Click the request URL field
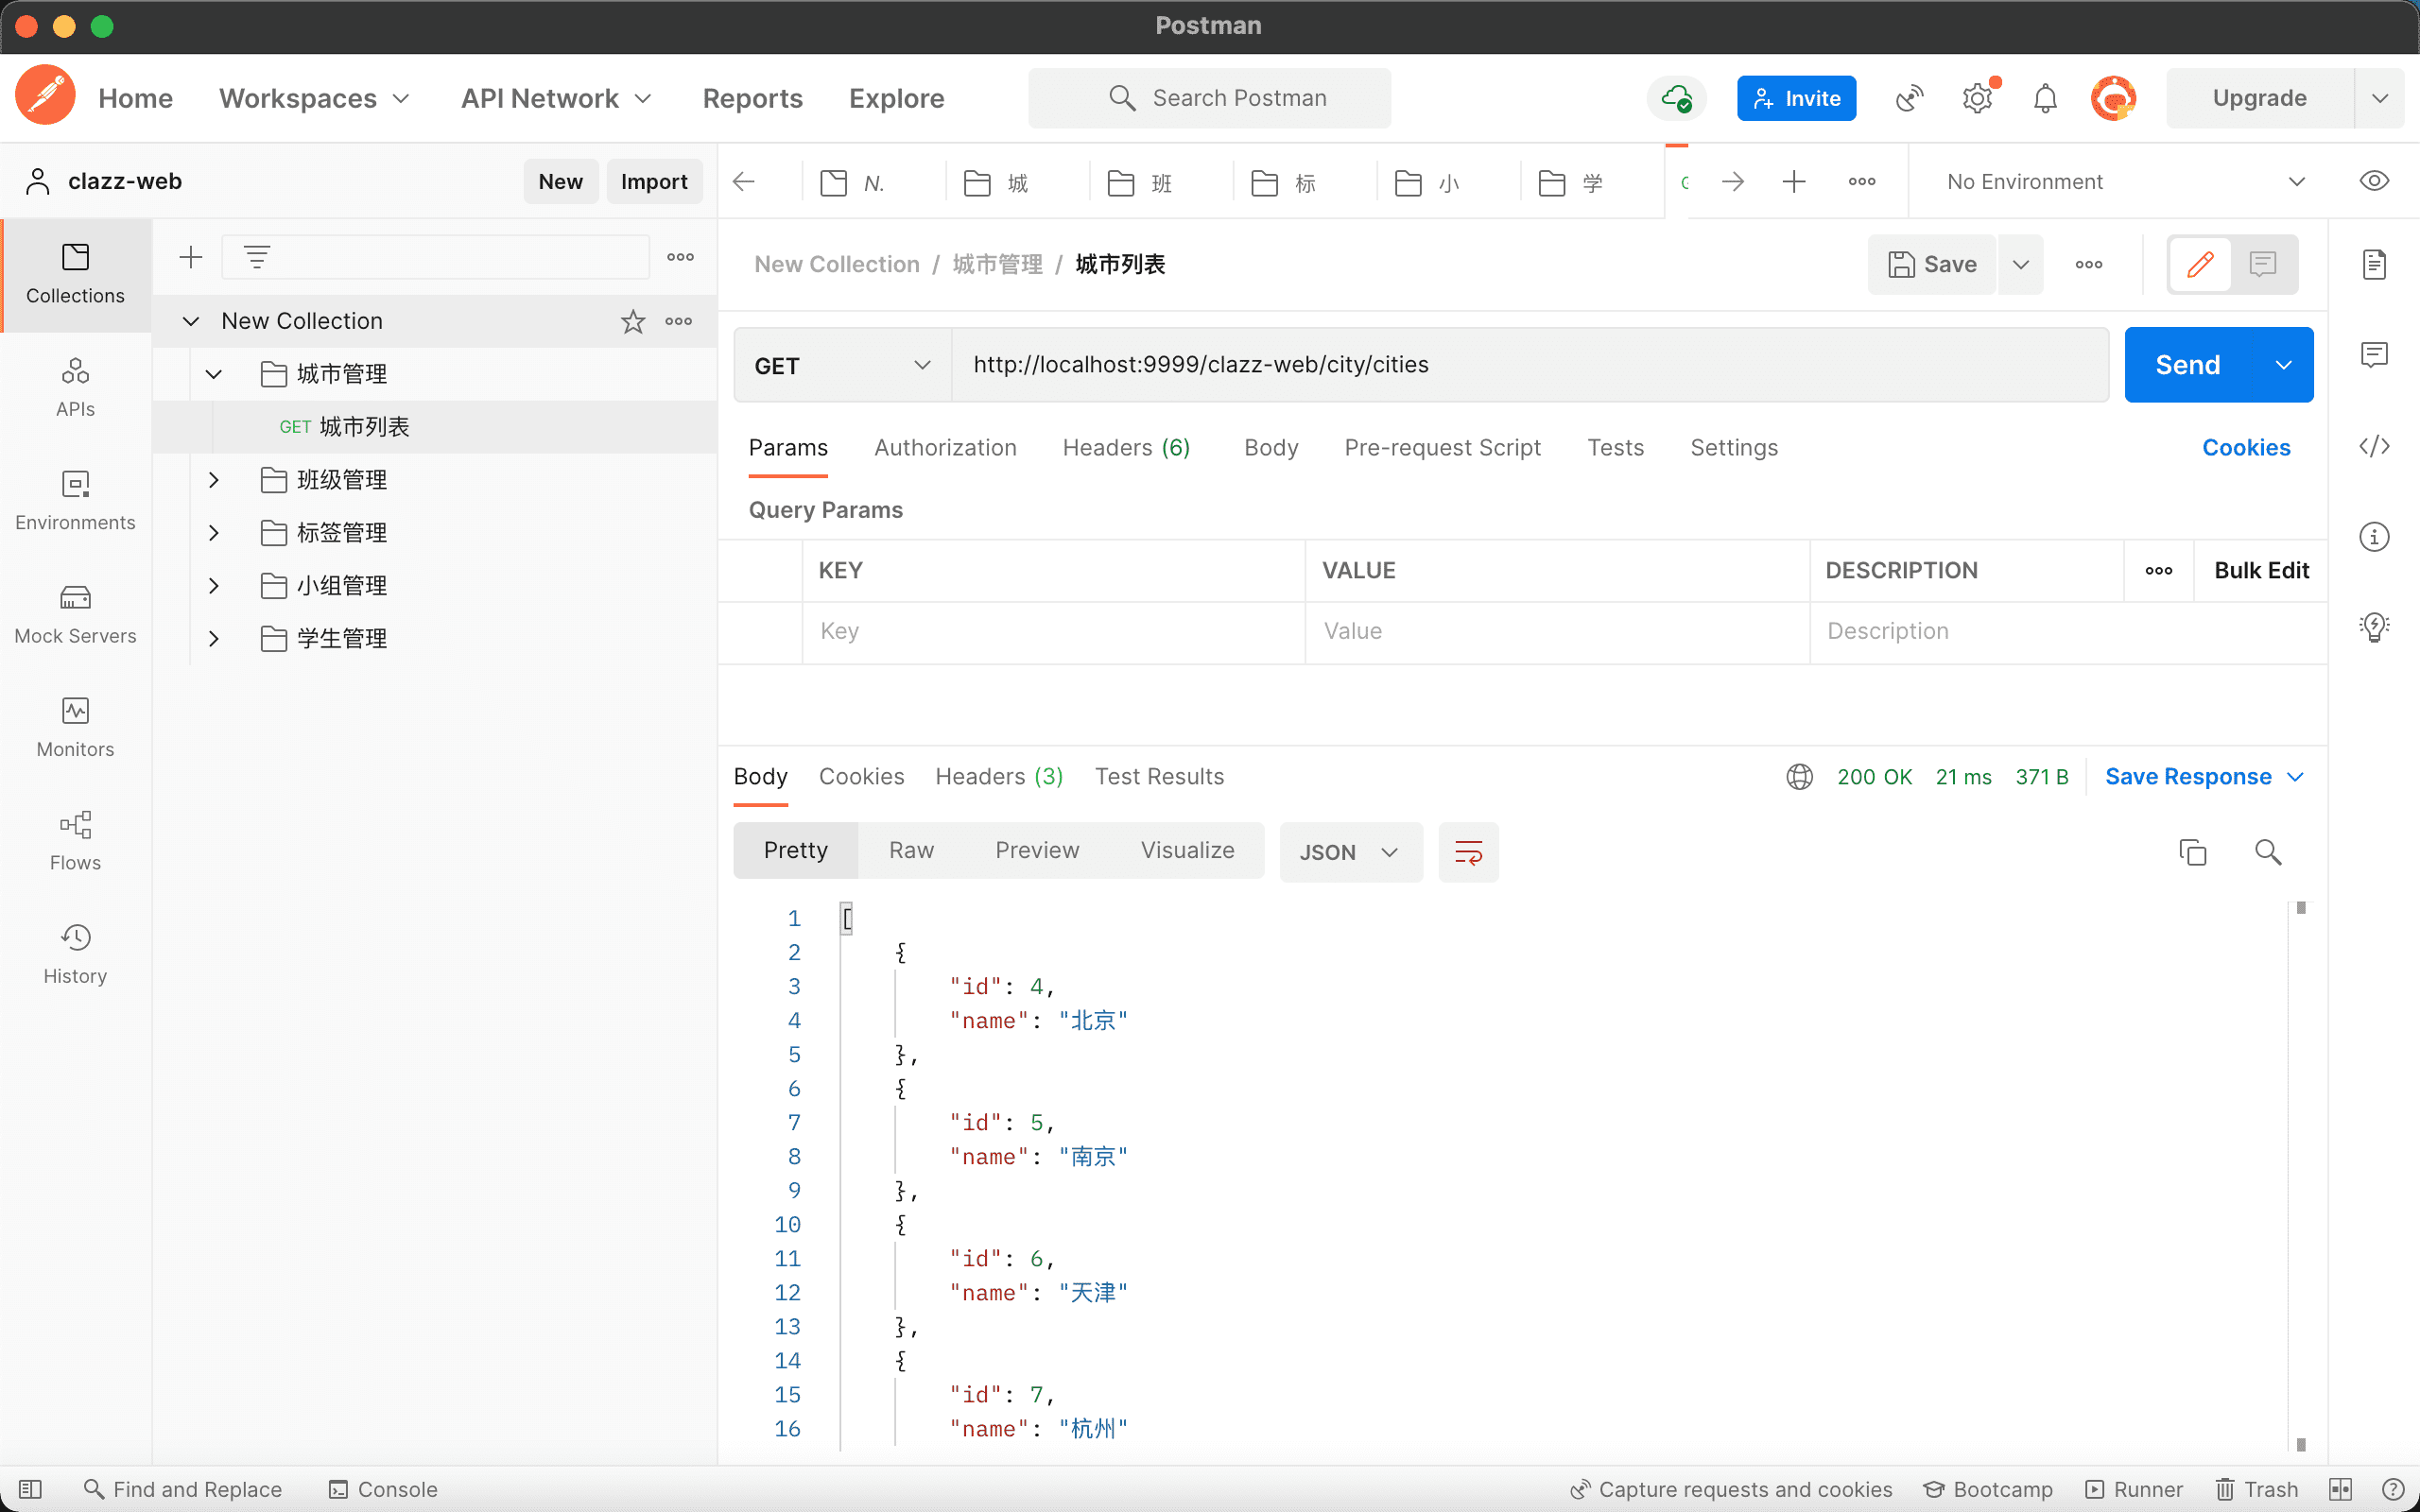Screen dimensions: 2420x1512 pyautogui.click(x=1530, y=365)
